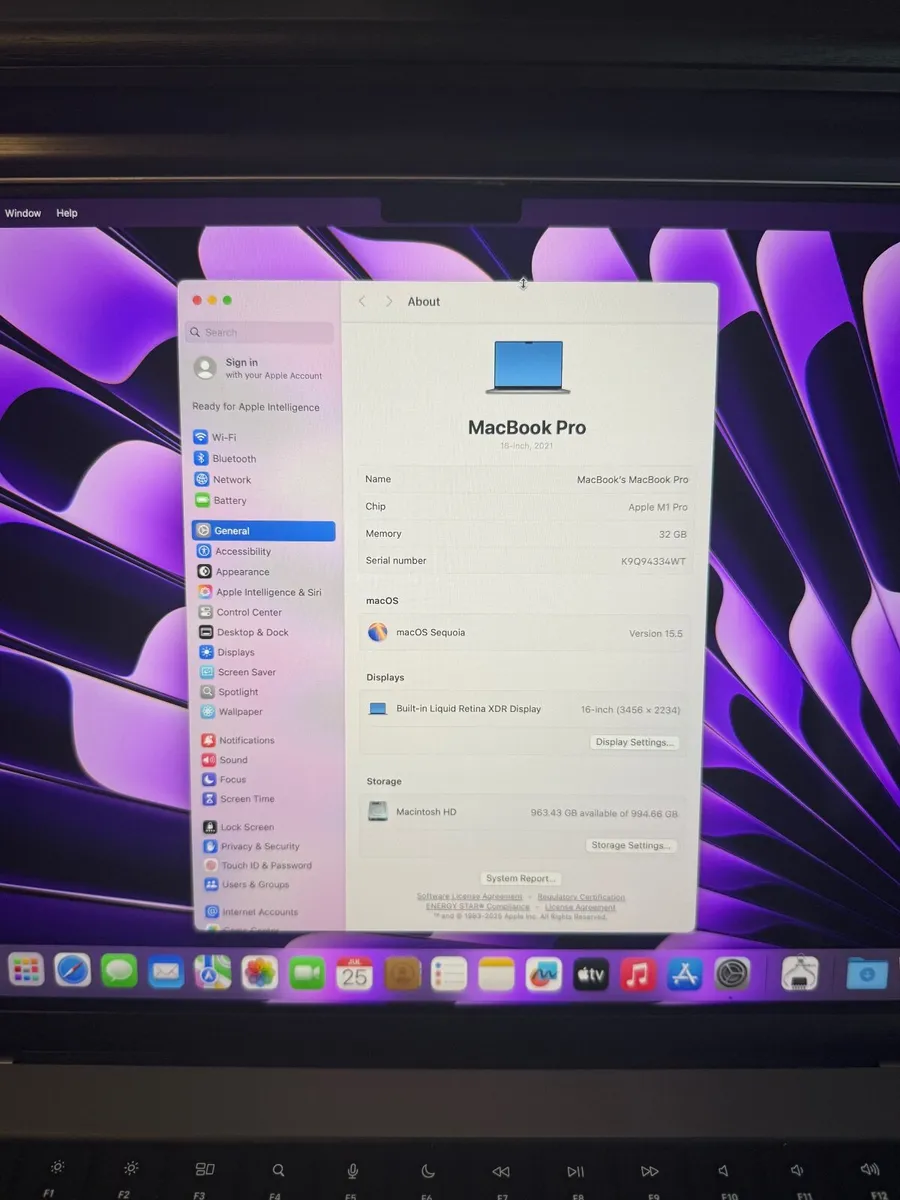Image resolution: width=900 pixels, height=1200 pixels.
Task: Open FaceTime from the Dock
Action: (x=307, y=972)
